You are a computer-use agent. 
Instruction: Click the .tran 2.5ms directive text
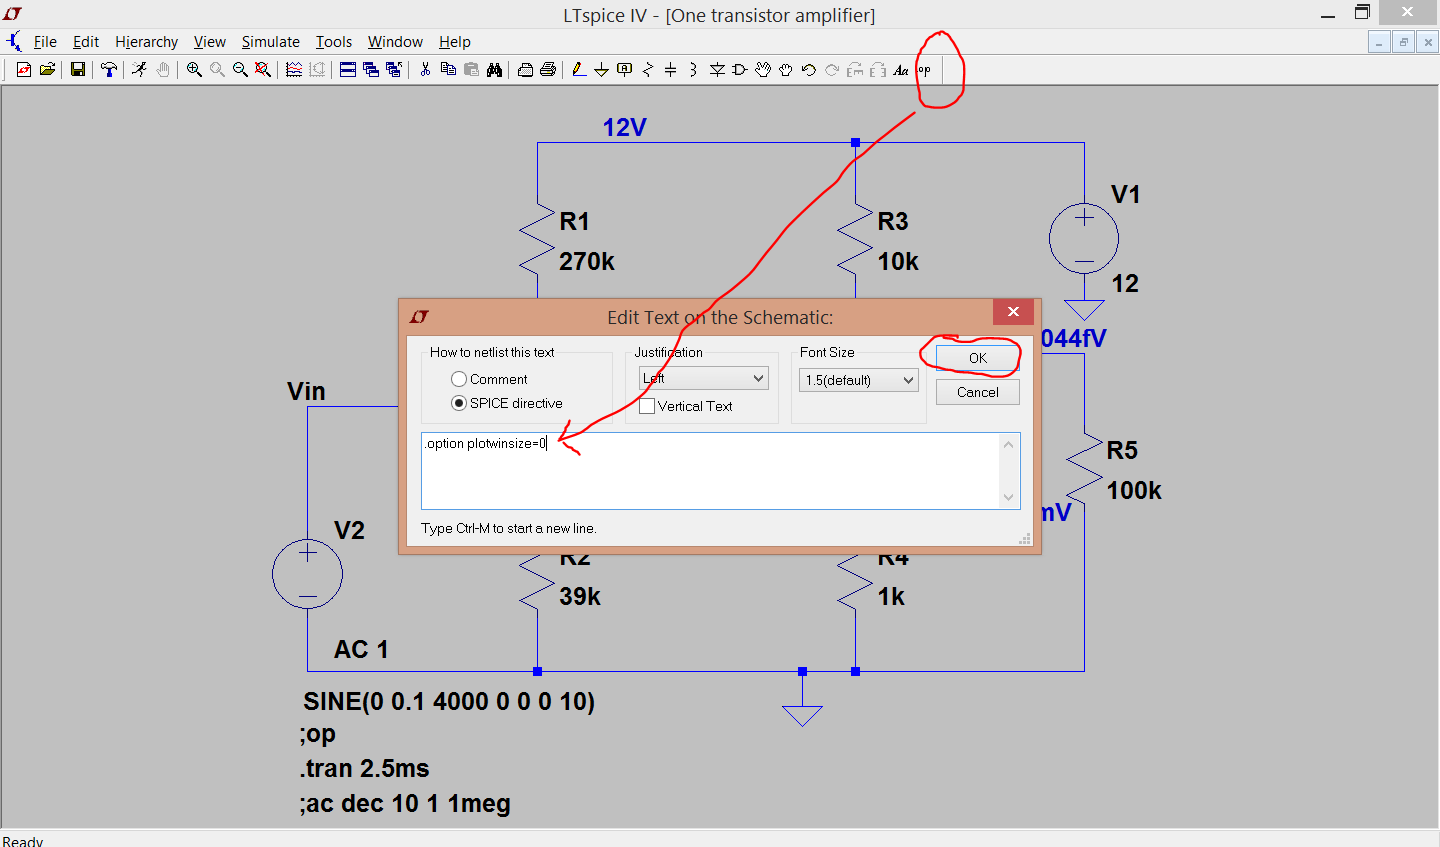[x=364, y=768]
